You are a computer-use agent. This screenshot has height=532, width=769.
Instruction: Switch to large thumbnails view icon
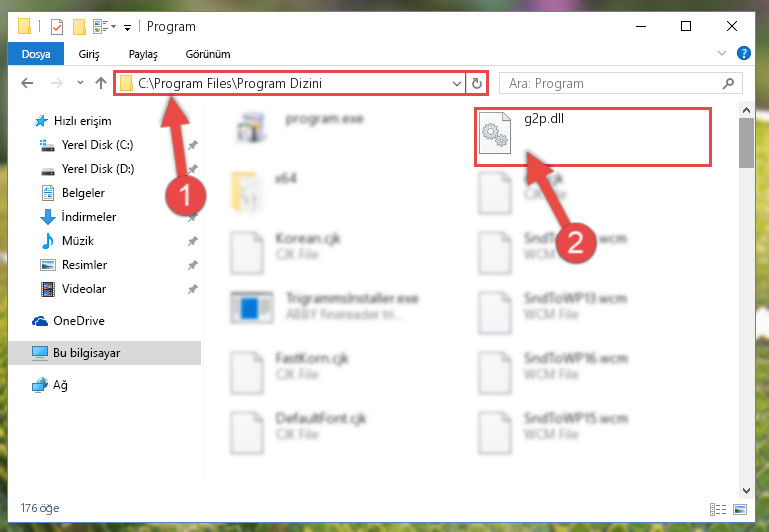740,509
